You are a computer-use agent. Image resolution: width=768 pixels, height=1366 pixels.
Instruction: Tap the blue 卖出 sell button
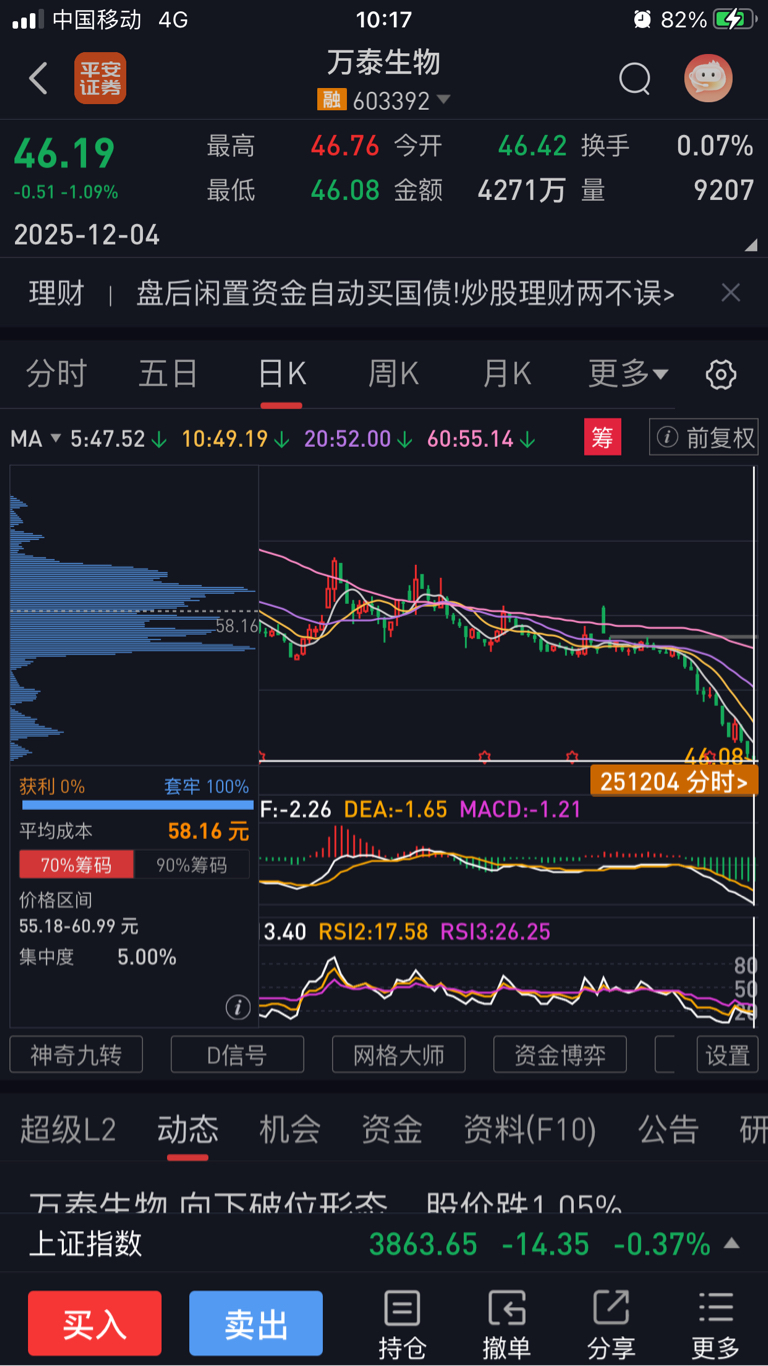(256, 1323)
